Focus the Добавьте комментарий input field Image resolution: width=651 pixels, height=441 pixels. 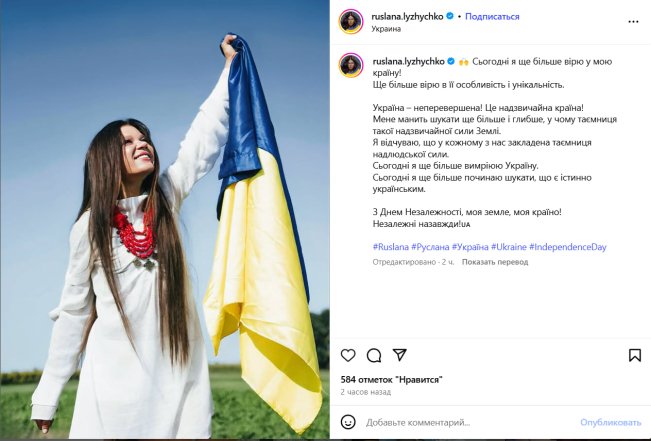(469, 423)
